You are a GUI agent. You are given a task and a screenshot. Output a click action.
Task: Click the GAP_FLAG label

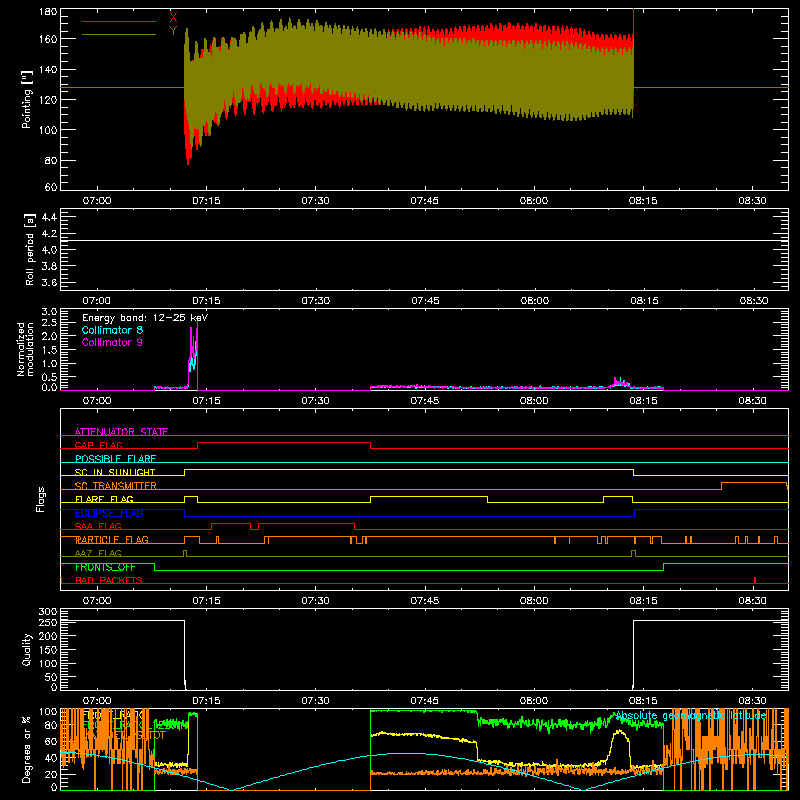98,445
